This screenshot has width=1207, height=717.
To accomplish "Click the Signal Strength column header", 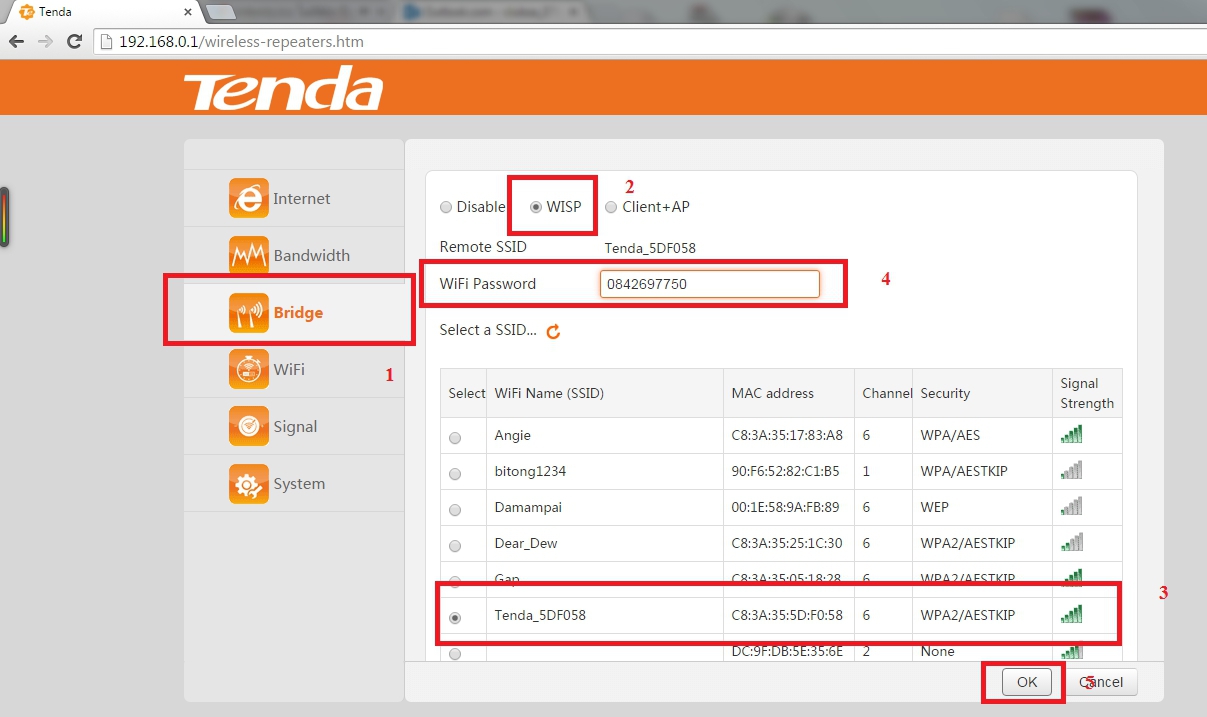I will [1087, 393].
